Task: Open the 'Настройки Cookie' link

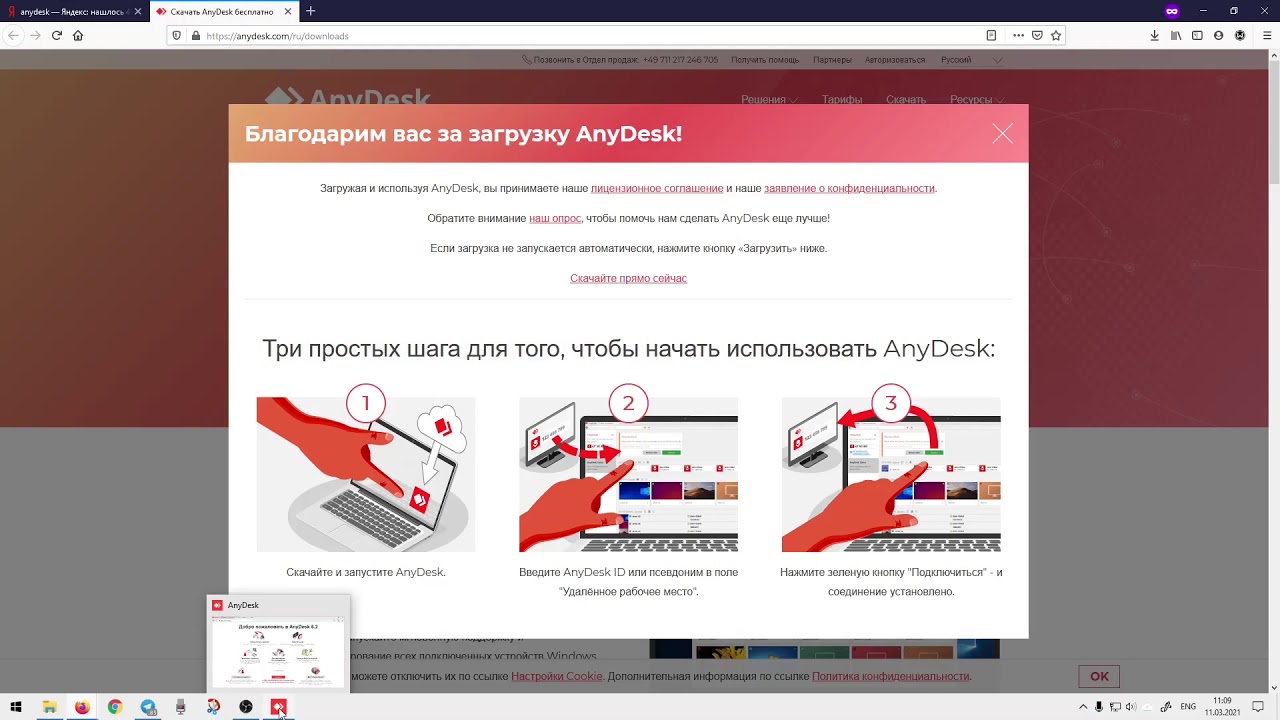Action: [557, 676]
